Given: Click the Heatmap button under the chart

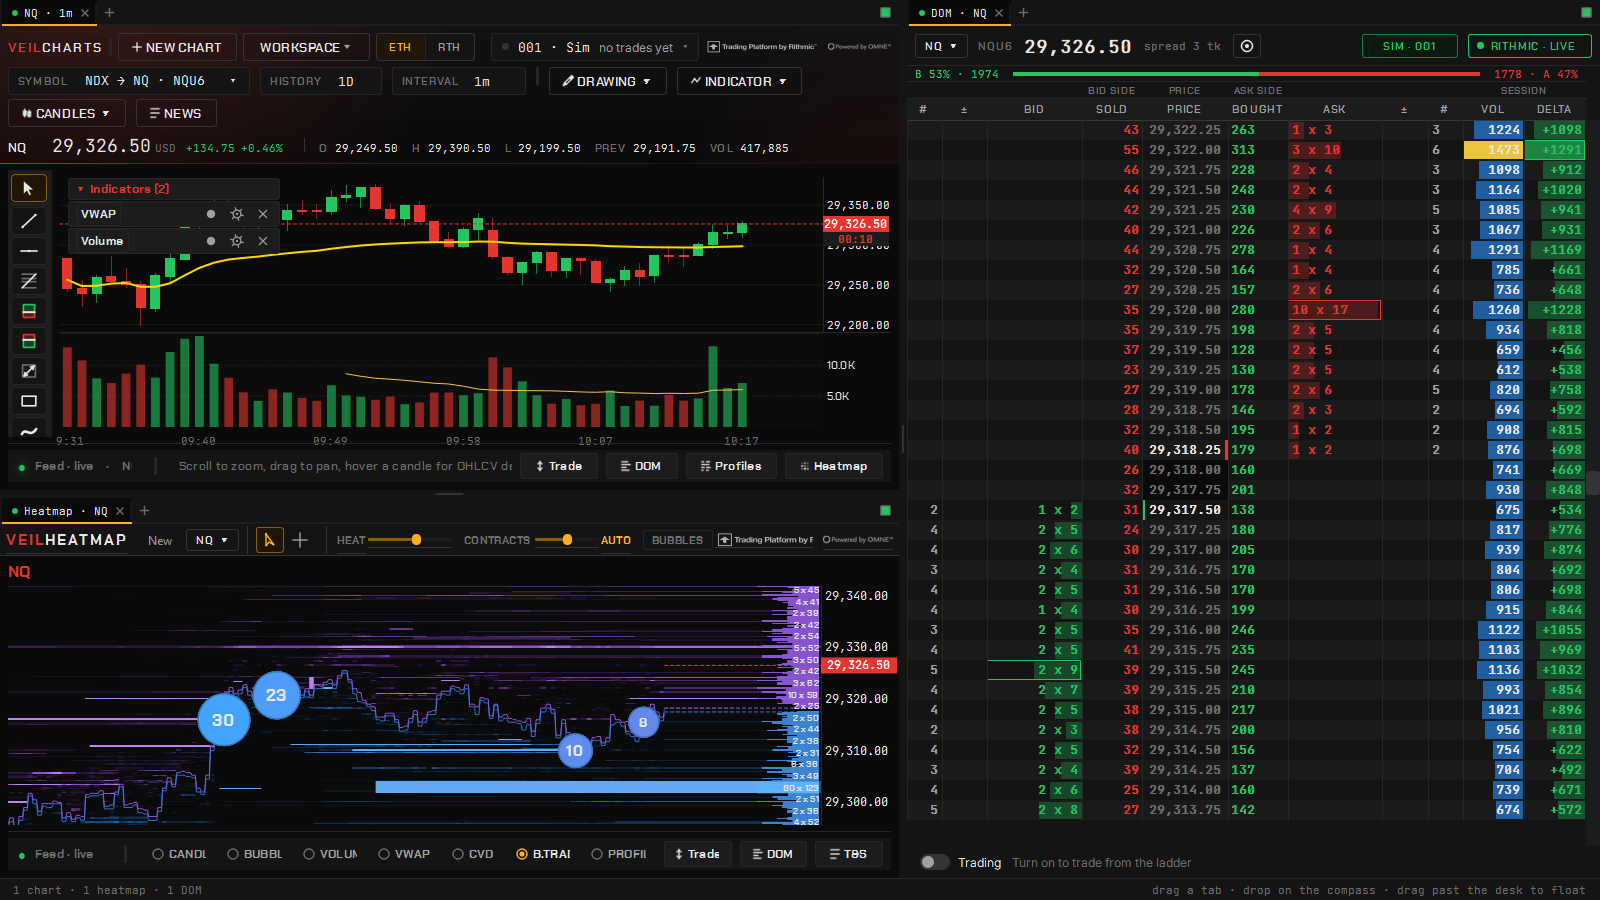Looking at the screenshot, I should coord(834,466).
